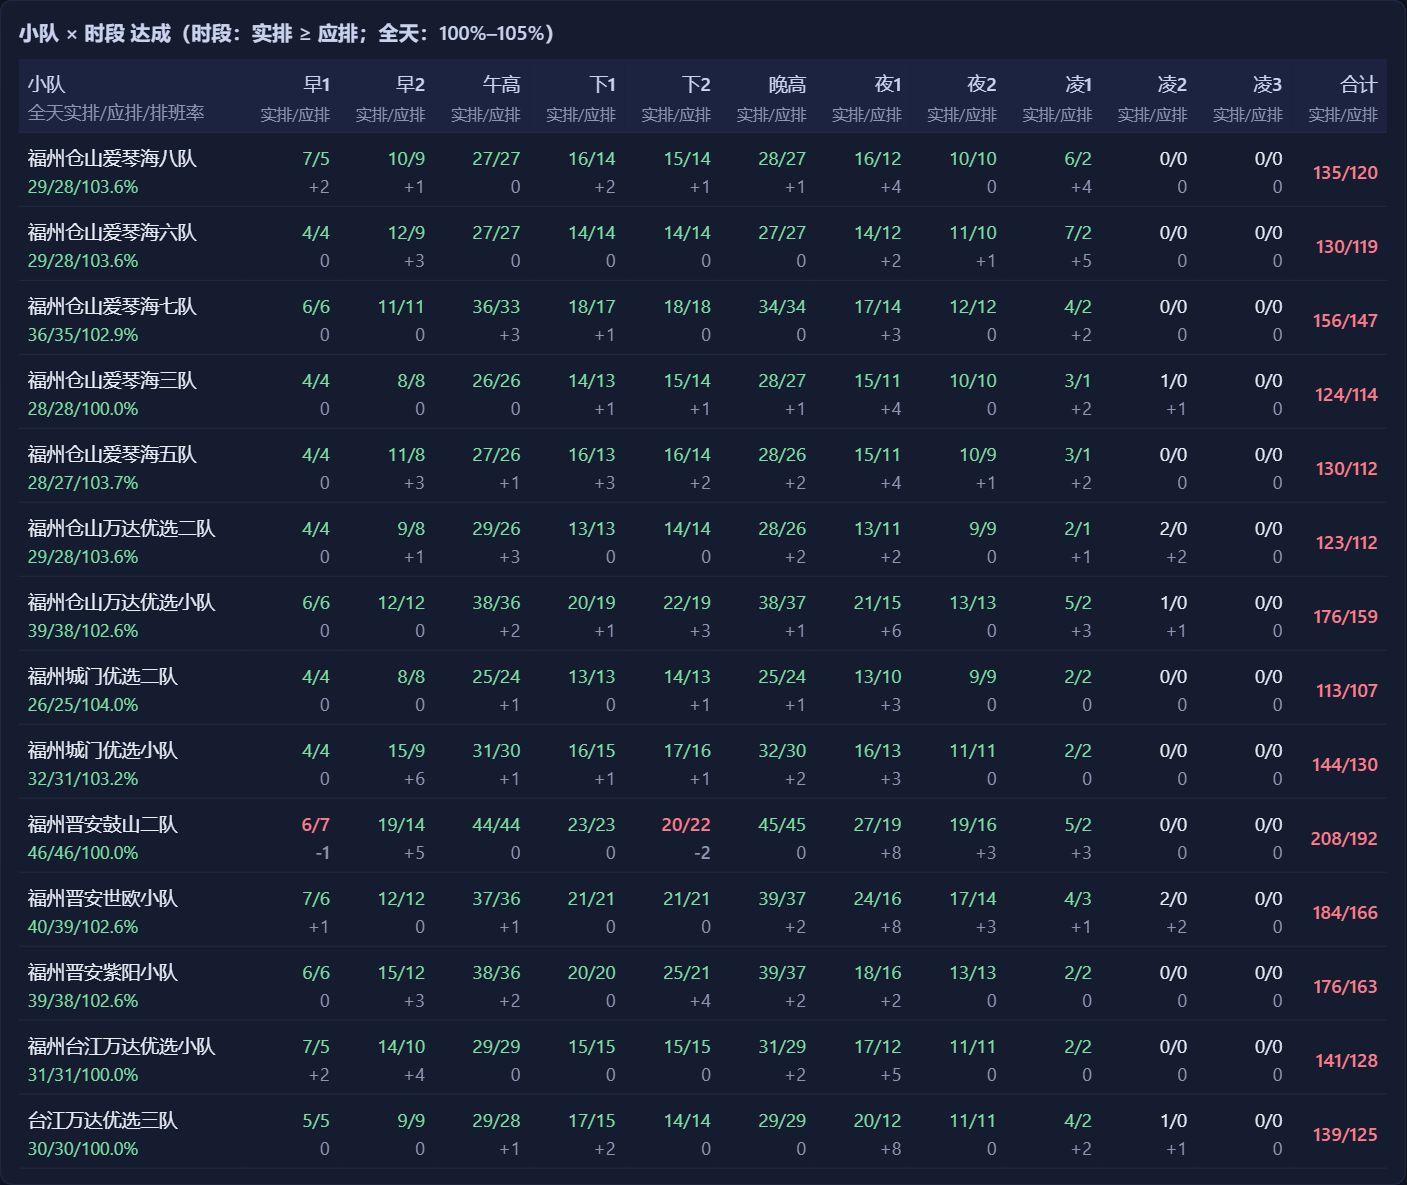
Task: Select team name 福州仓山爱琴海八队
Action: tap(112, 158)
